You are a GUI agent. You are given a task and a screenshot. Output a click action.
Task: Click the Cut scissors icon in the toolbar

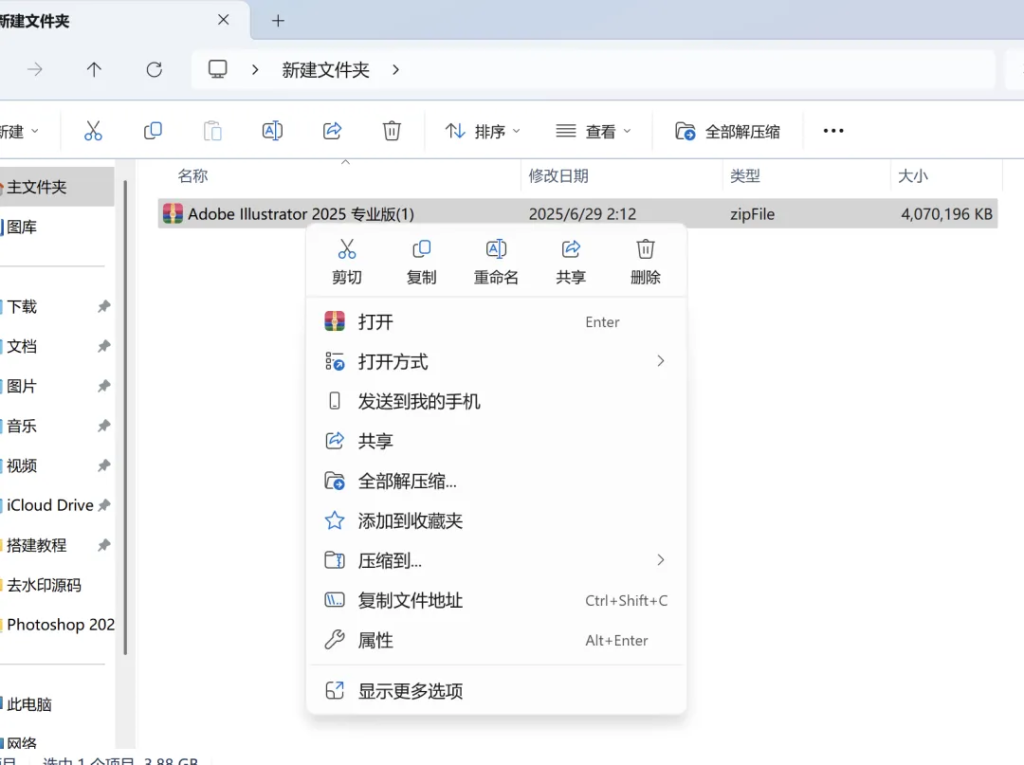pos(93,131)
